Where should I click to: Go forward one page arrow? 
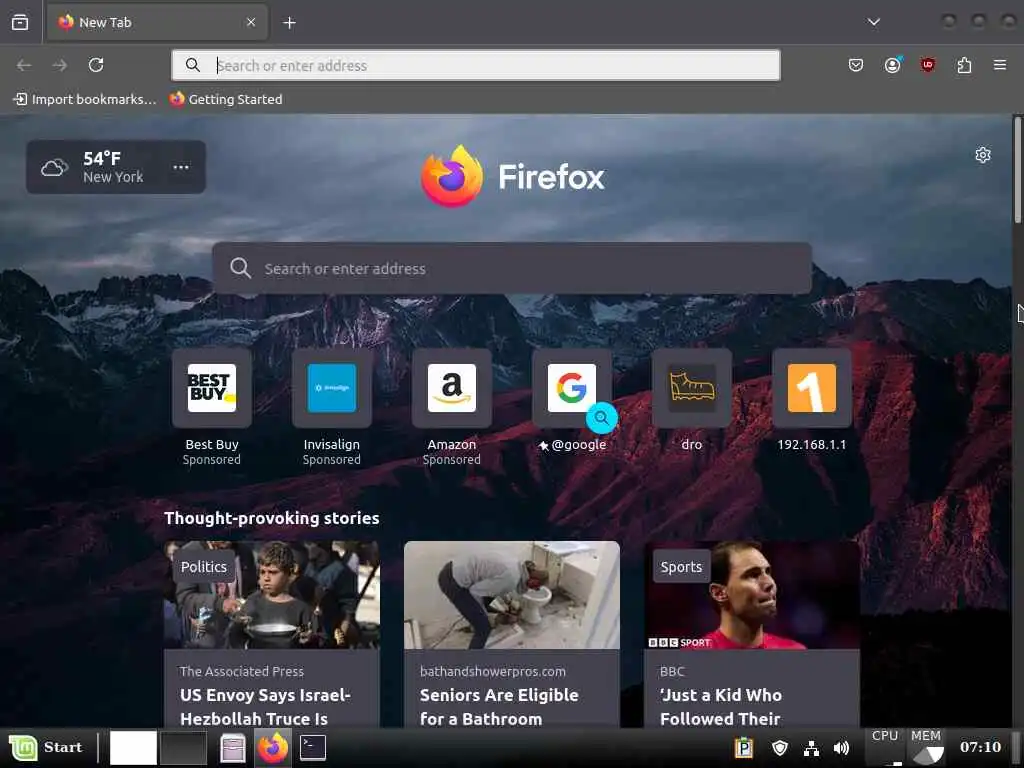click(59, 65)
